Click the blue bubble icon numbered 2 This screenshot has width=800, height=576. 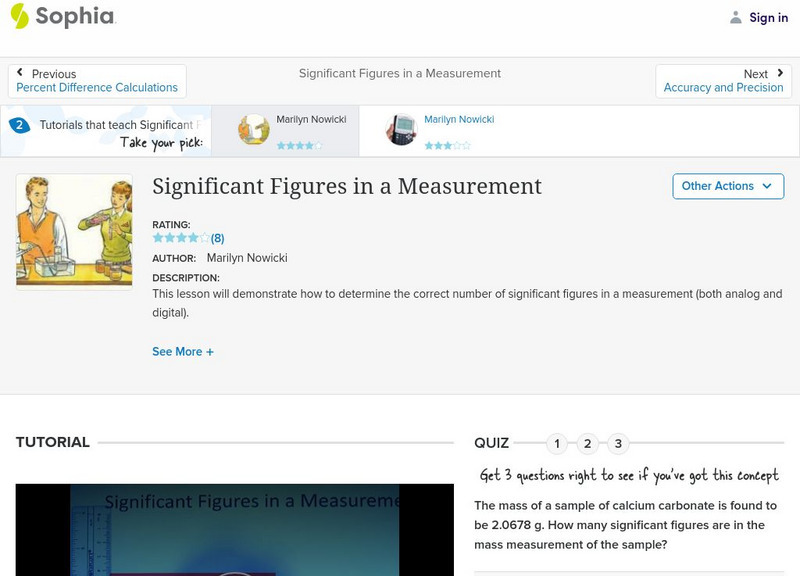tap(19, 125)
